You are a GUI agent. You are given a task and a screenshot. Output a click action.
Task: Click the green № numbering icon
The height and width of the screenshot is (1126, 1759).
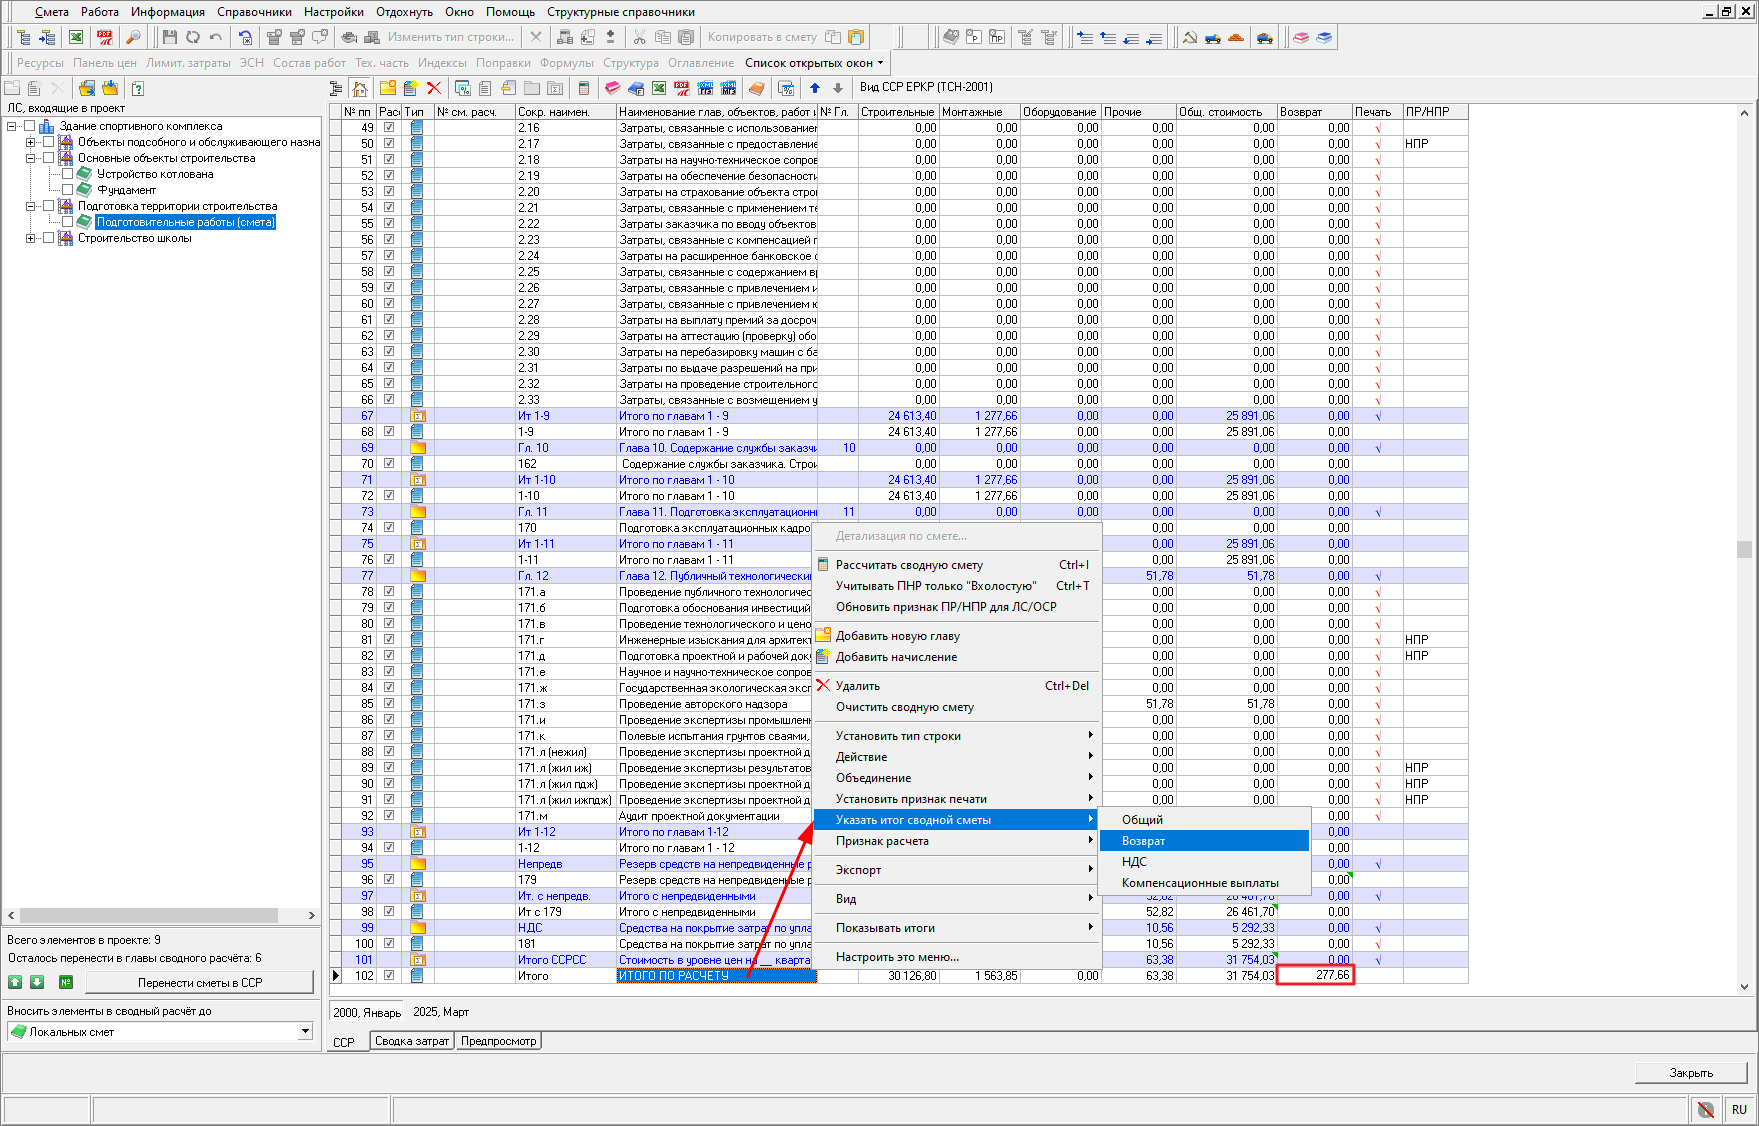pyautogui.click(x=65, y=982)
